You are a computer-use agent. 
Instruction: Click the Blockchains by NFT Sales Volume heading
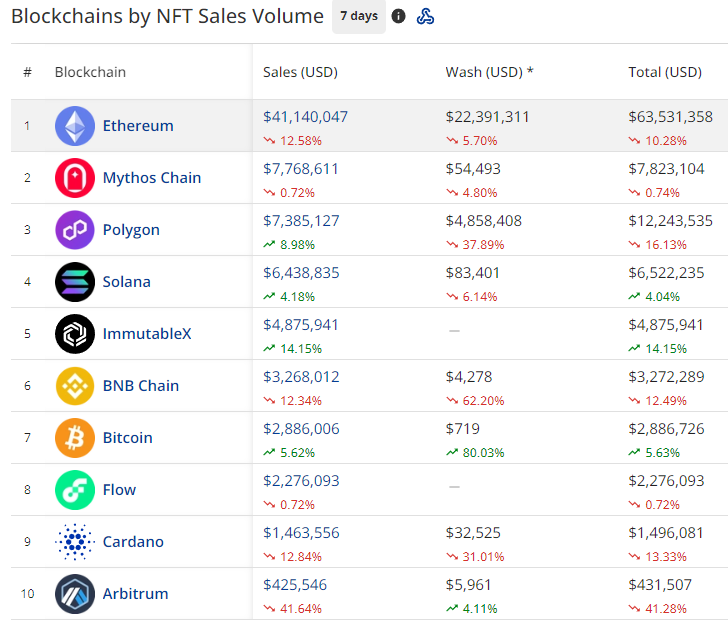point(167,17)
